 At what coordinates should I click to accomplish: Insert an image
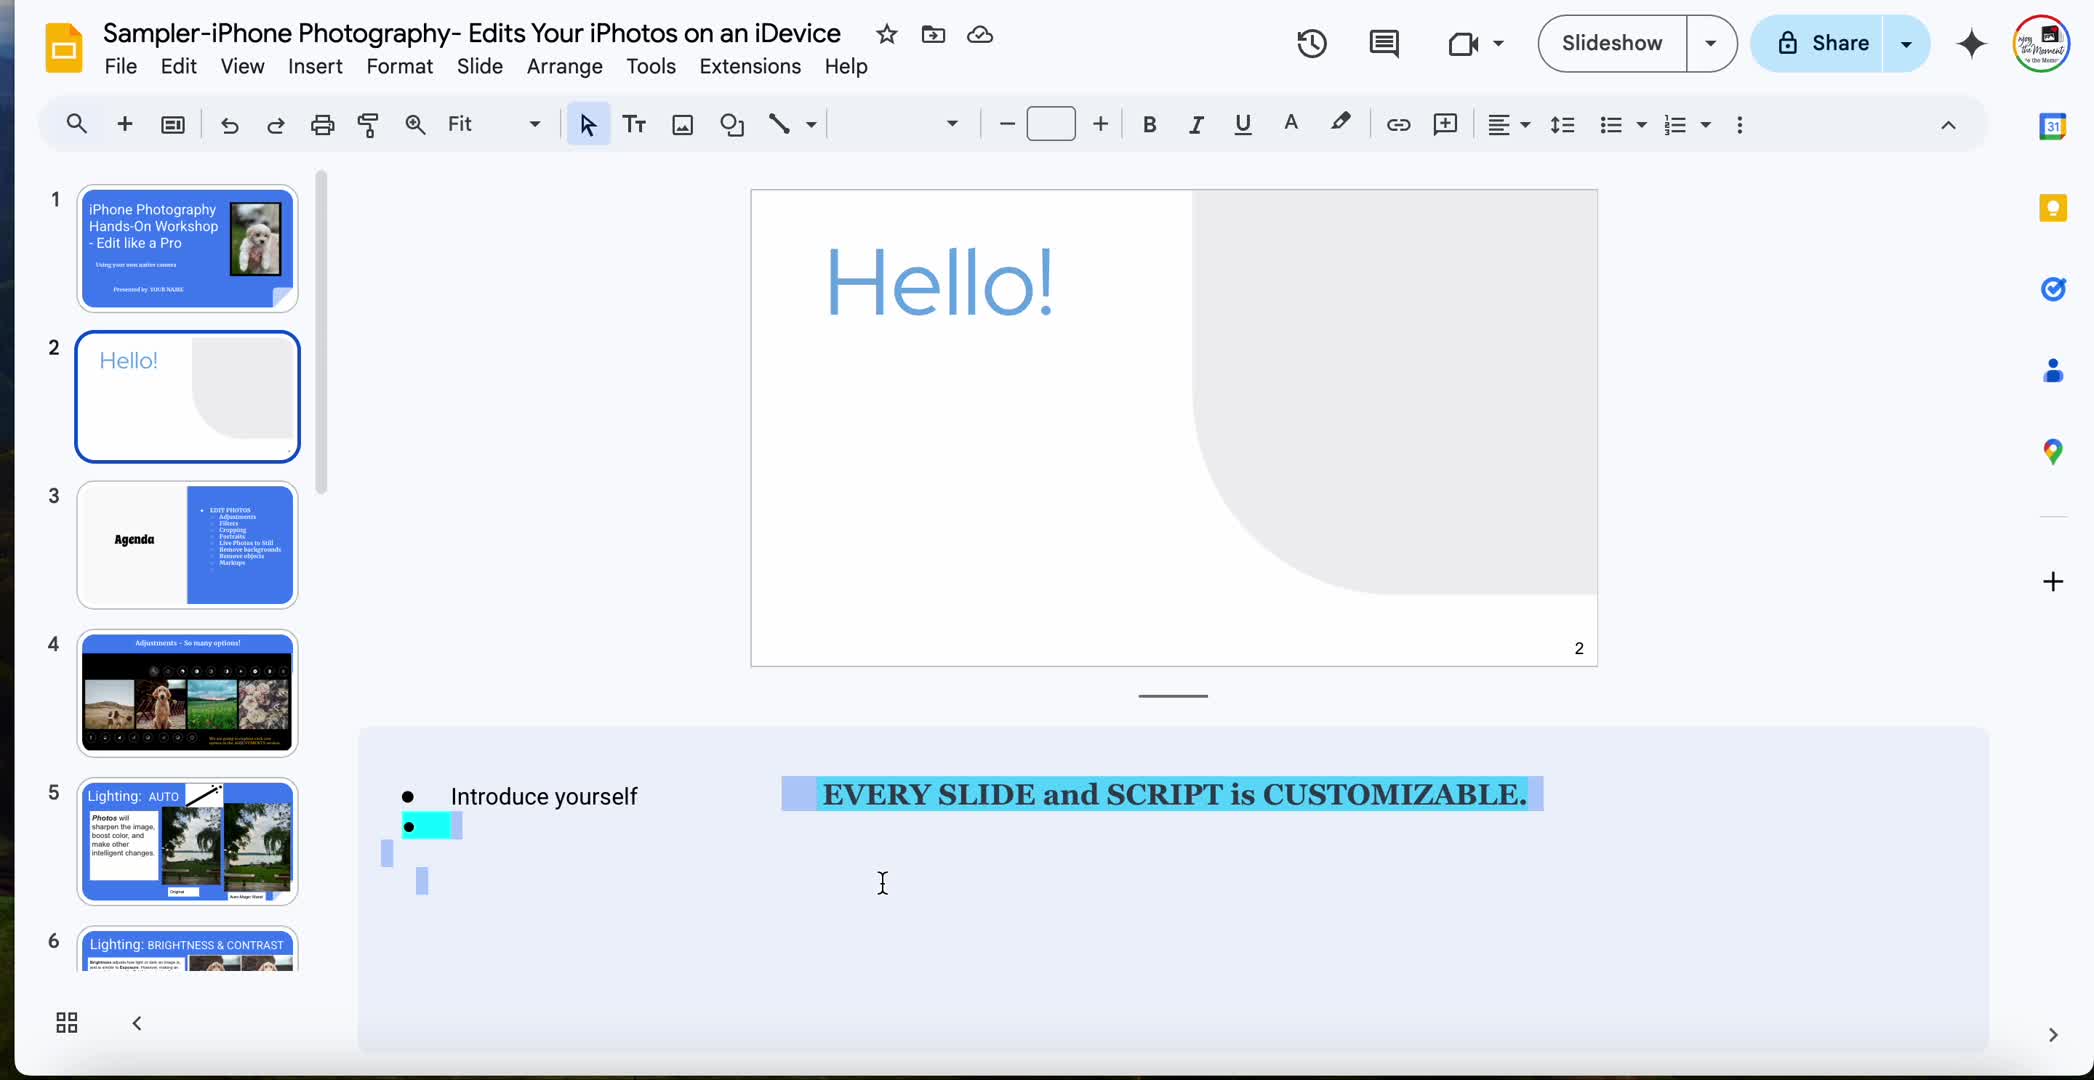tap(682, 124)
